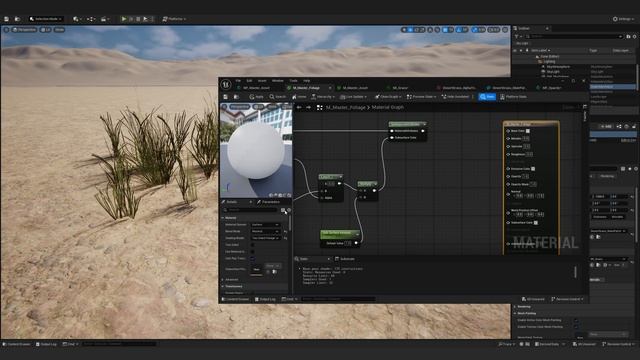
Task: Click the white sphere in the material preview
Action: [256, 150]
